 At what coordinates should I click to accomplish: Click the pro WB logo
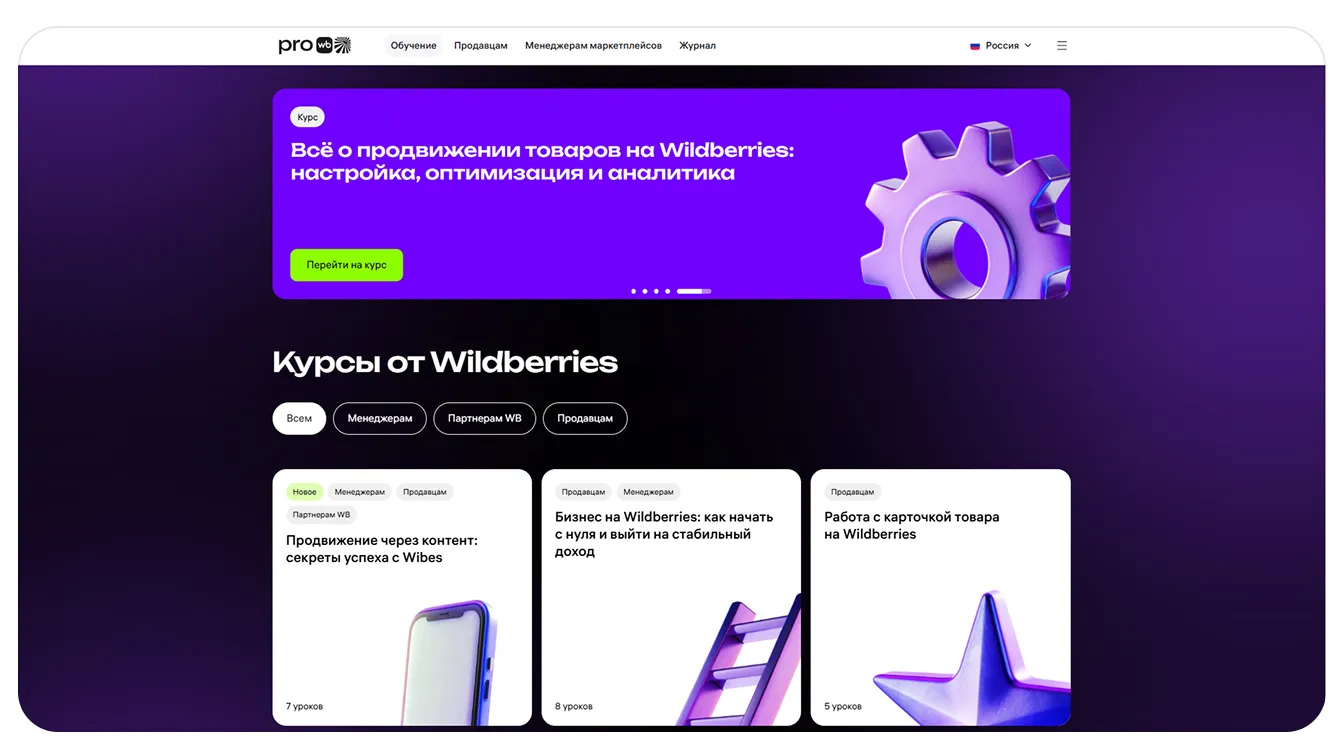click(314, 45)
